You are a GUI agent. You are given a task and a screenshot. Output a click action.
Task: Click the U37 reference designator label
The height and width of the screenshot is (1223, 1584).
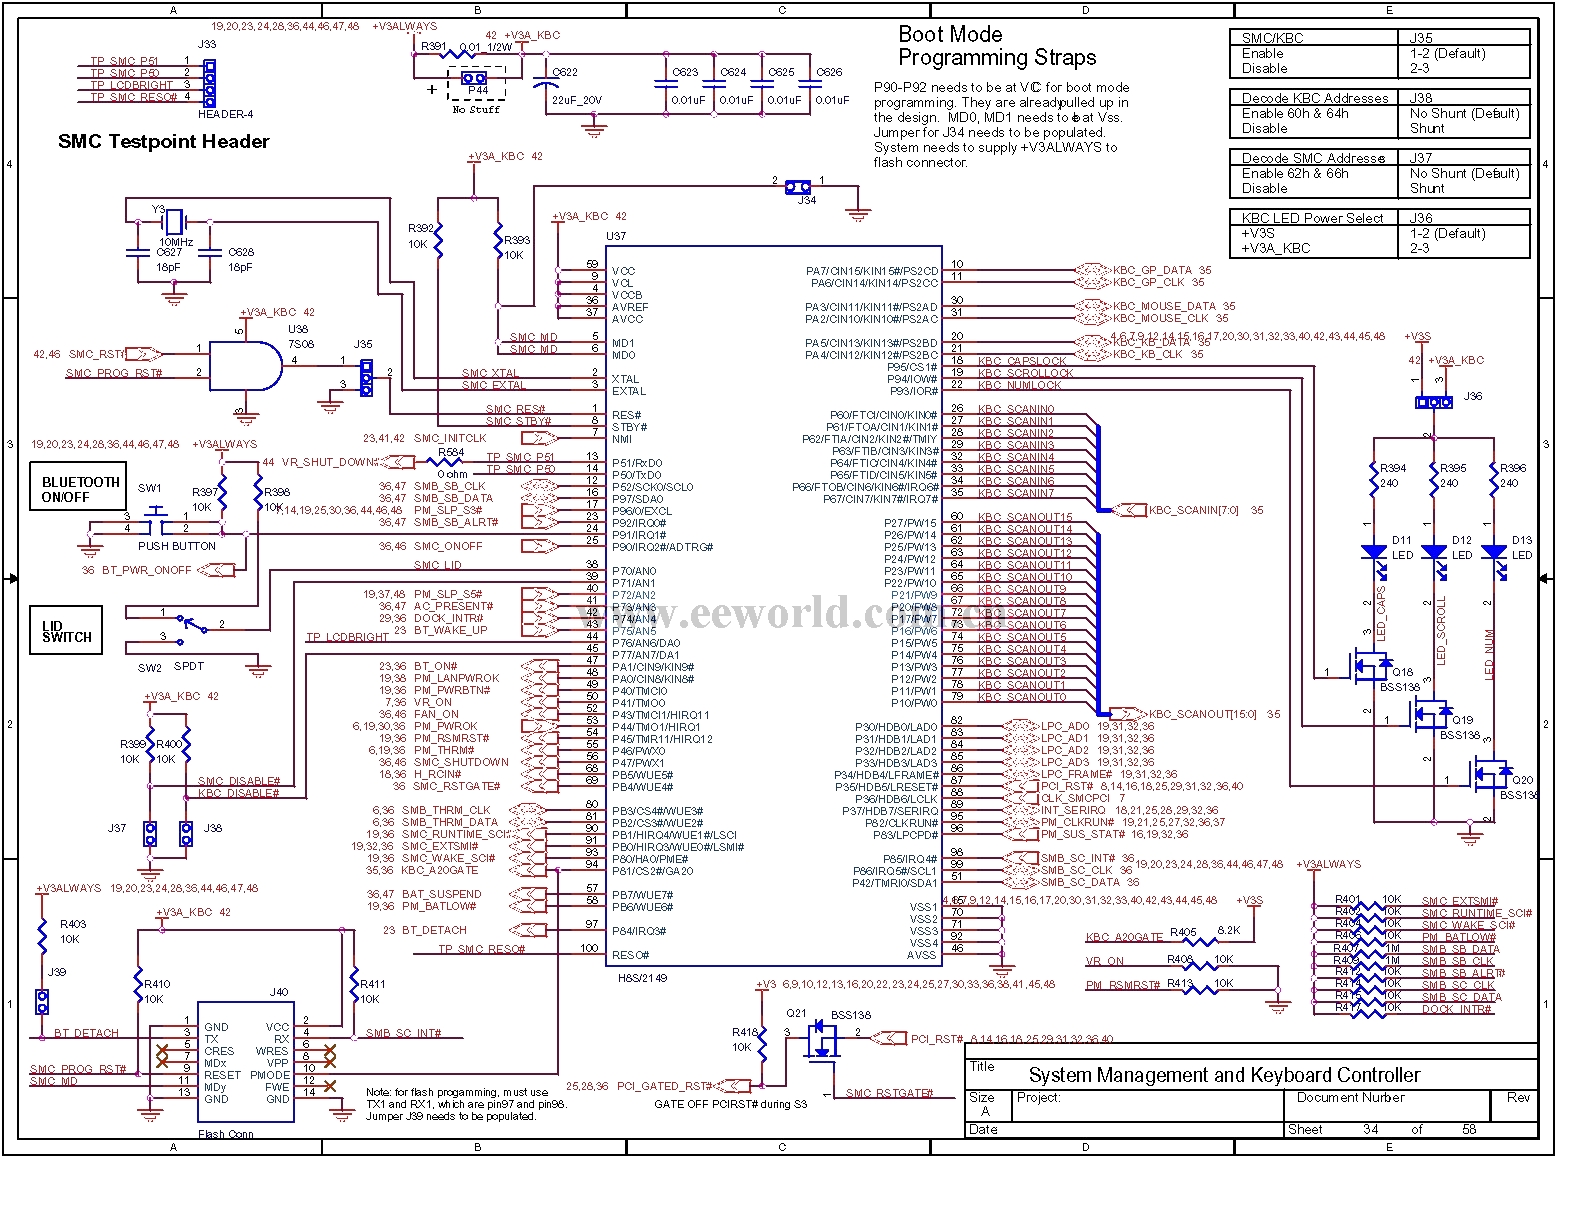[616, 236]
